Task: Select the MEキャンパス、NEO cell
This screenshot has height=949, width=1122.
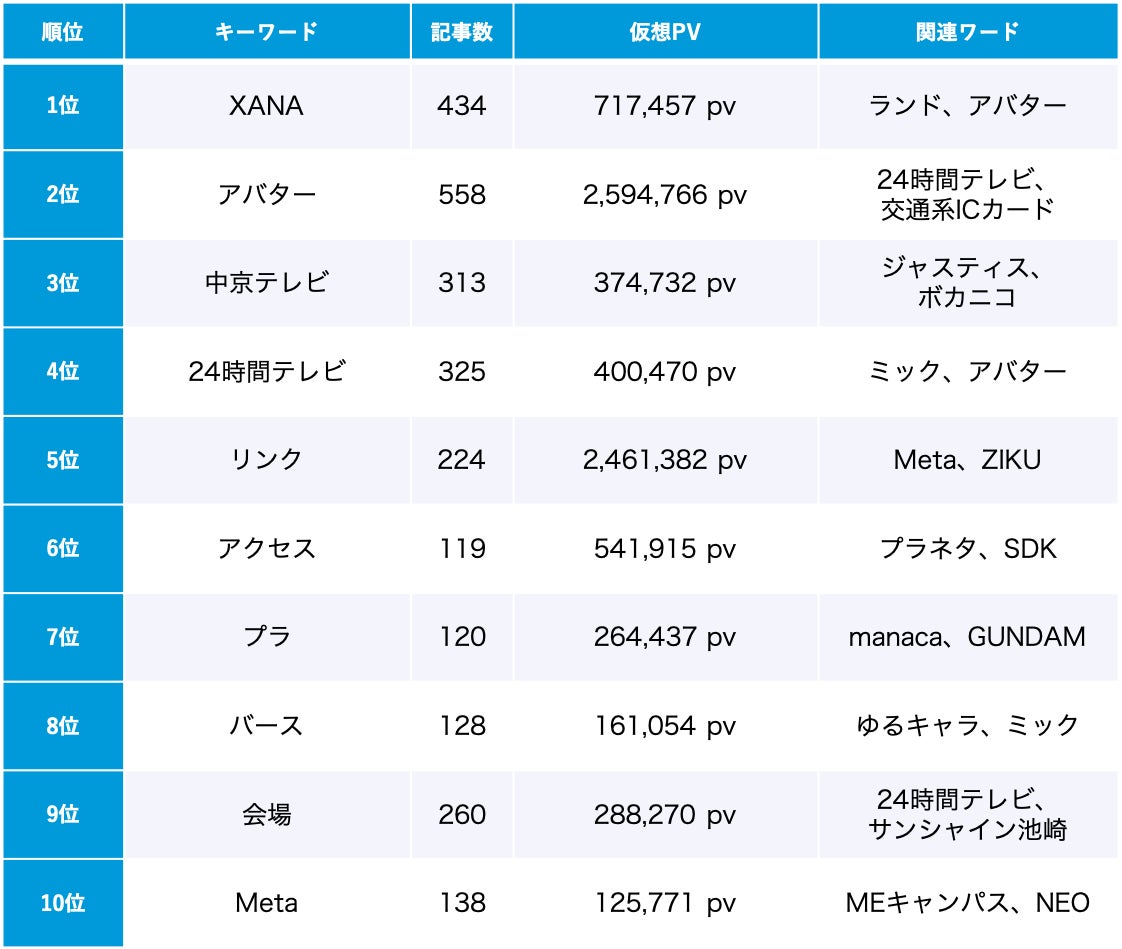Action: pyautogui.click(x=967, y=903)
